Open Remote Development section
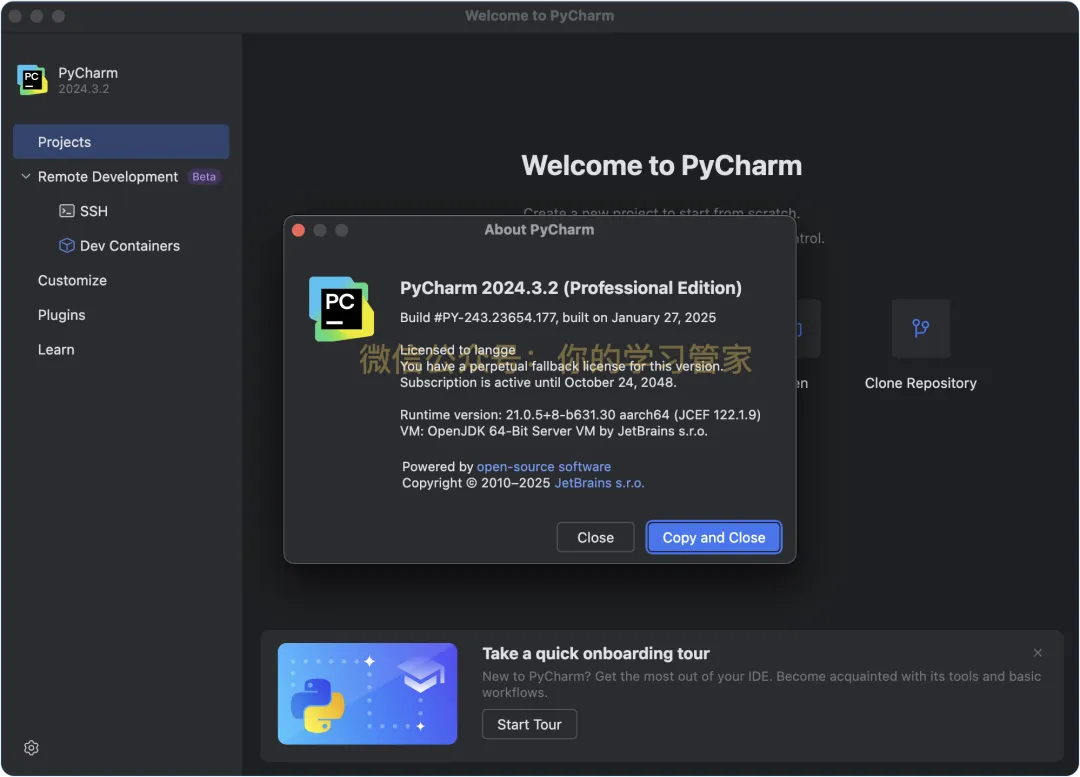1080x777 pixels. (108, 176)
